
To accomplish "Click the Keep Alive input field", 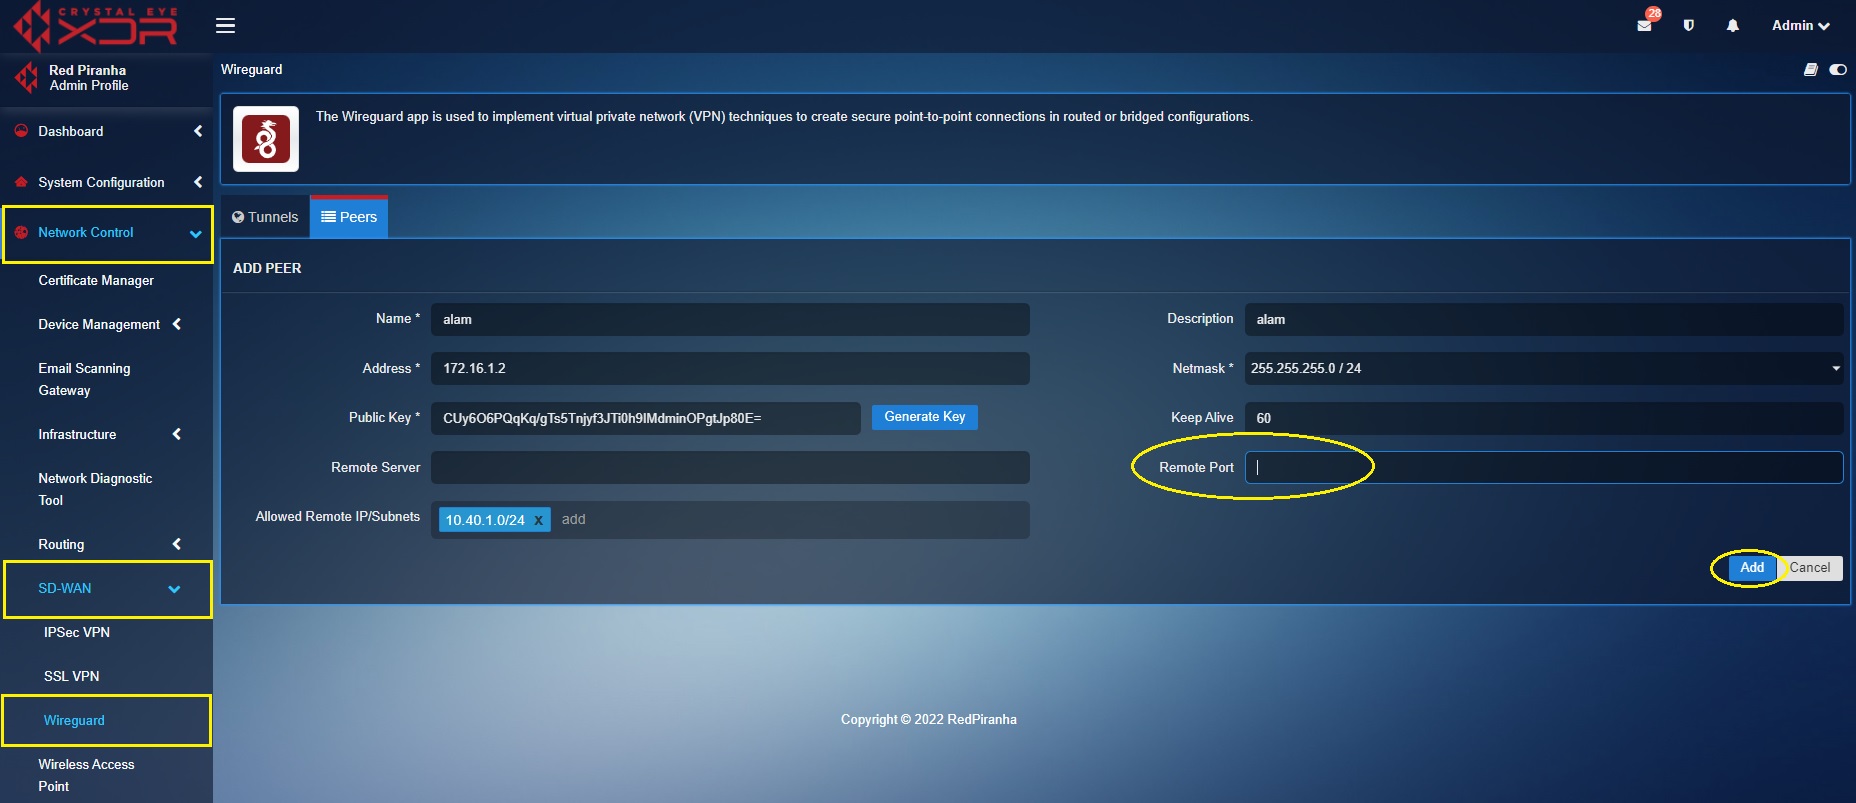I will 1544,418.
